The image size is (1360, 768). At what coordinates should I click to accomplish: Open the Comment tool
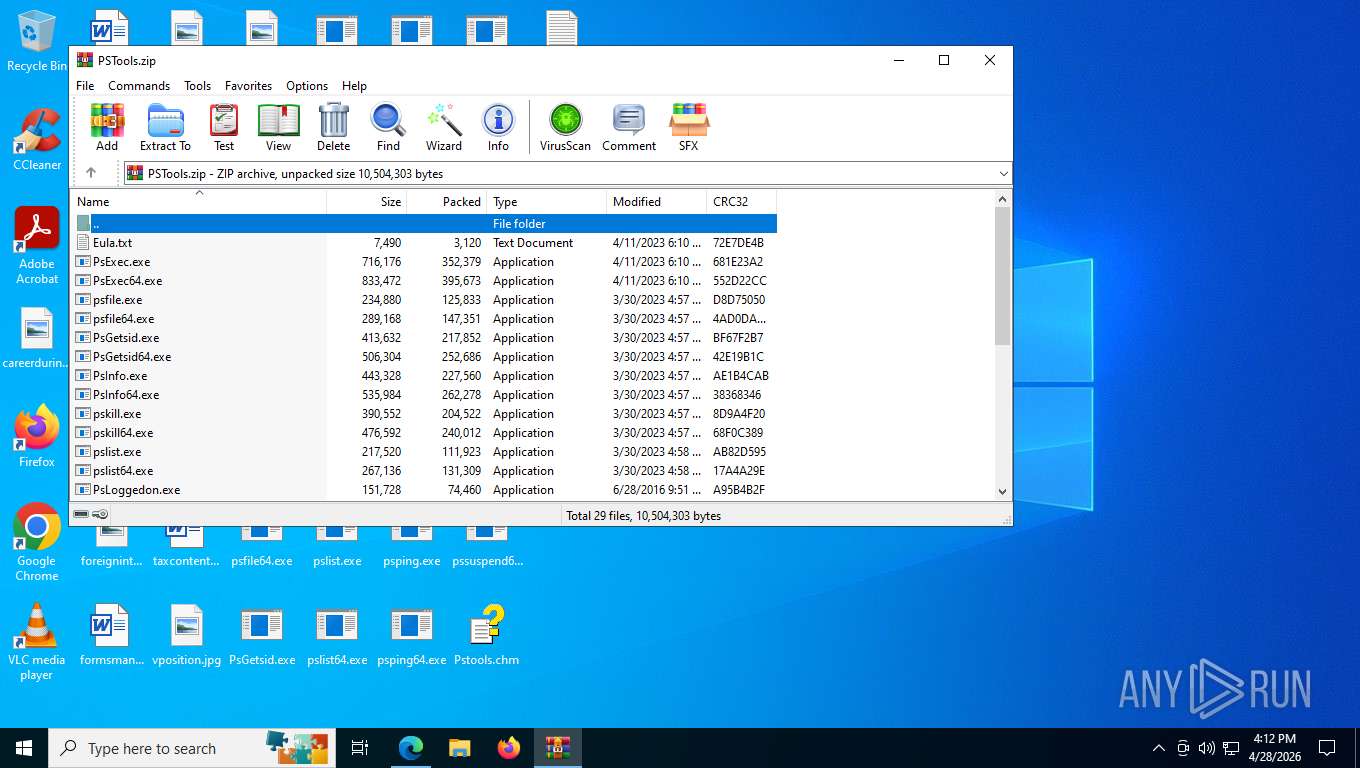tap(629, 127)
